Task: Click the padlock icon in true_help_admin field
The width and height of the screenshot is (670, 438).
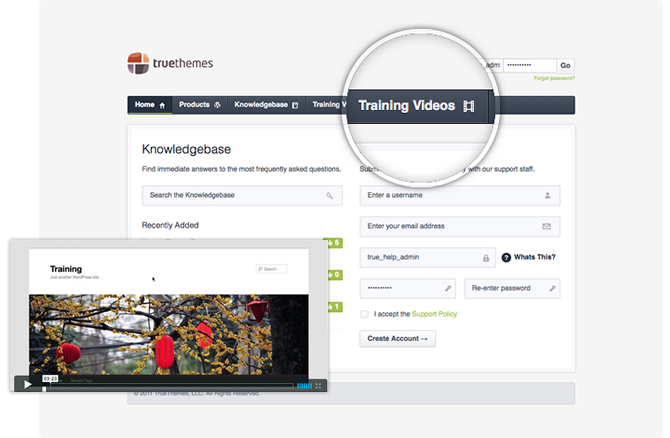Action: click(486, 258)
